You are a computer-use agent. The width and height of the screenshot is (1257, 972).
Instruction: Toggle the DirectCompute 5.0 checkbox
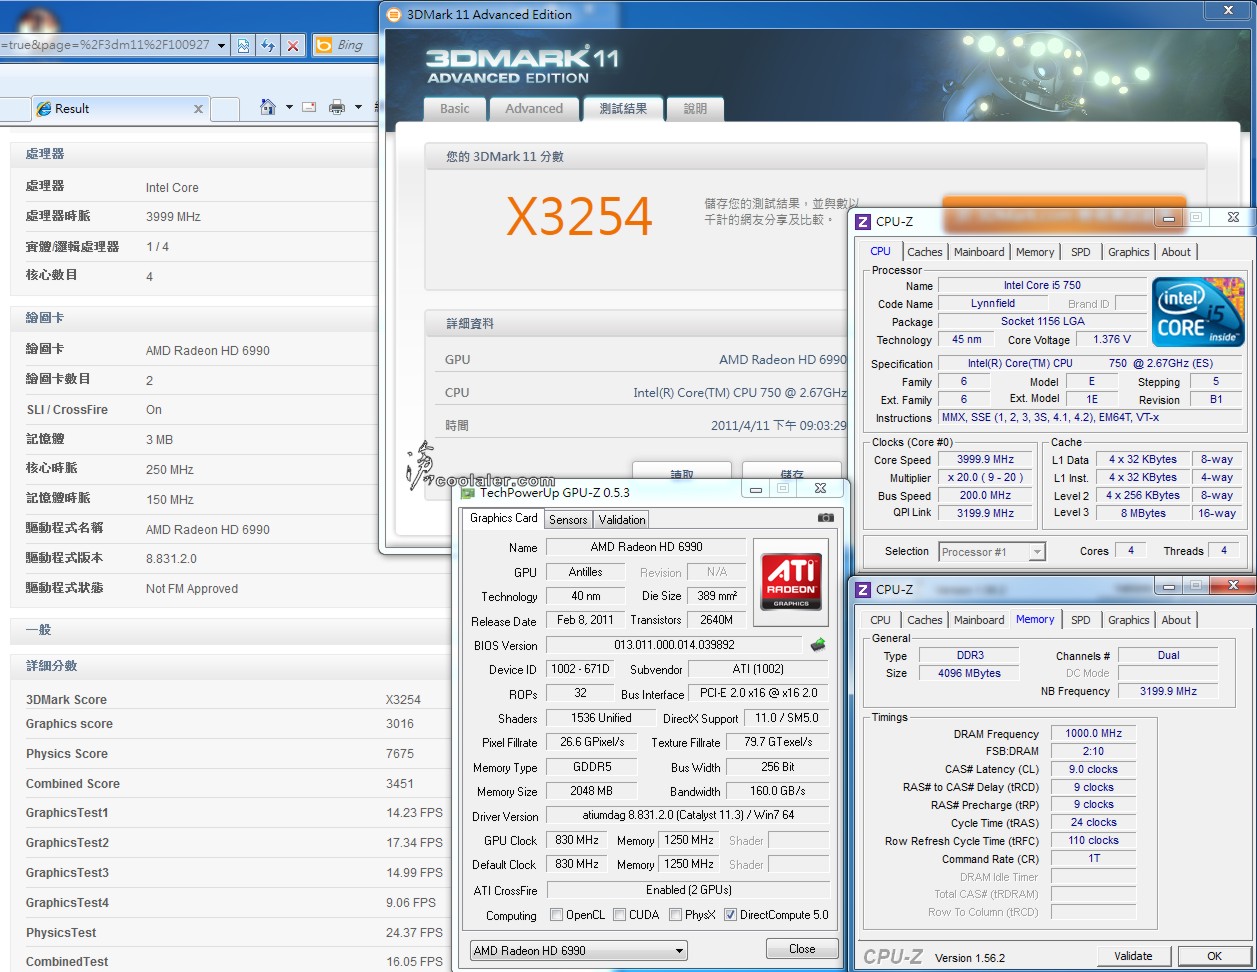tap(730, 915)
